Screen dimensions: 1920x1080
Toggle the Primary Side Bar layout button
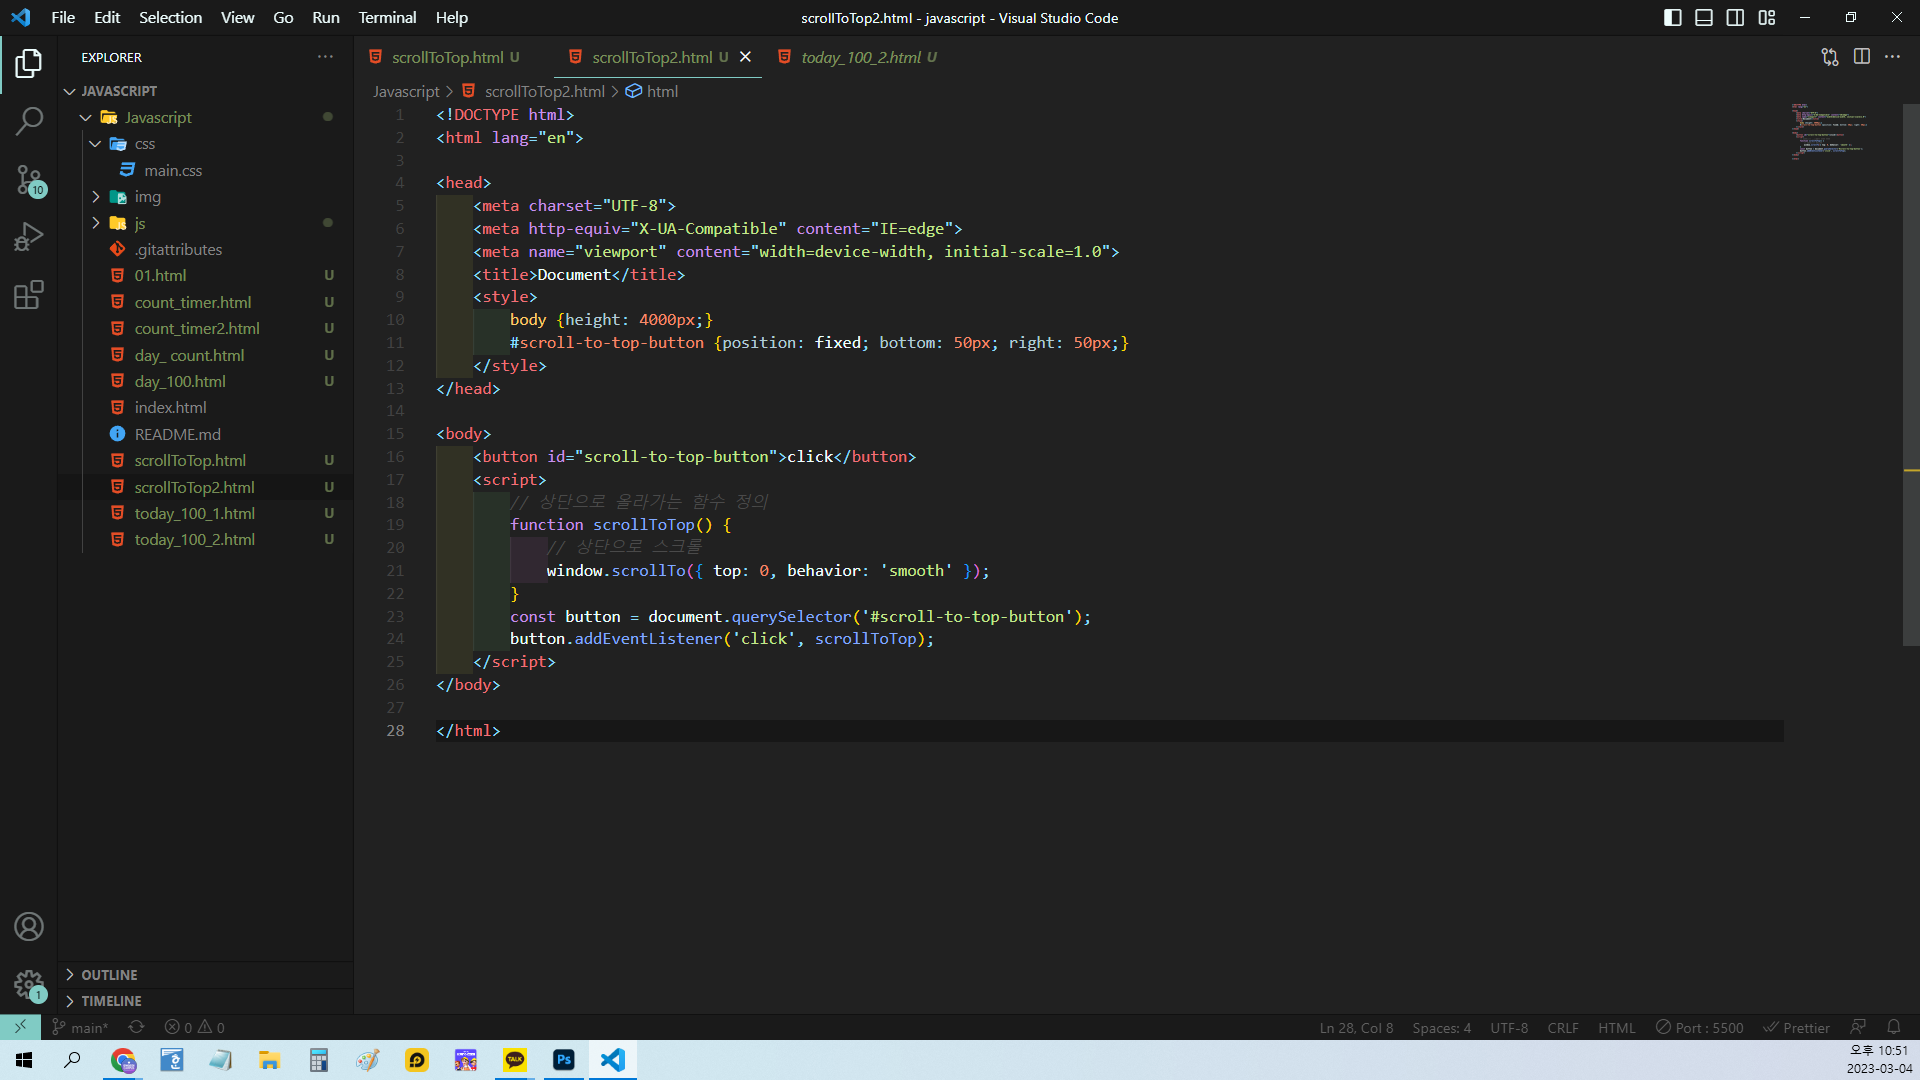pos(1673,18)
